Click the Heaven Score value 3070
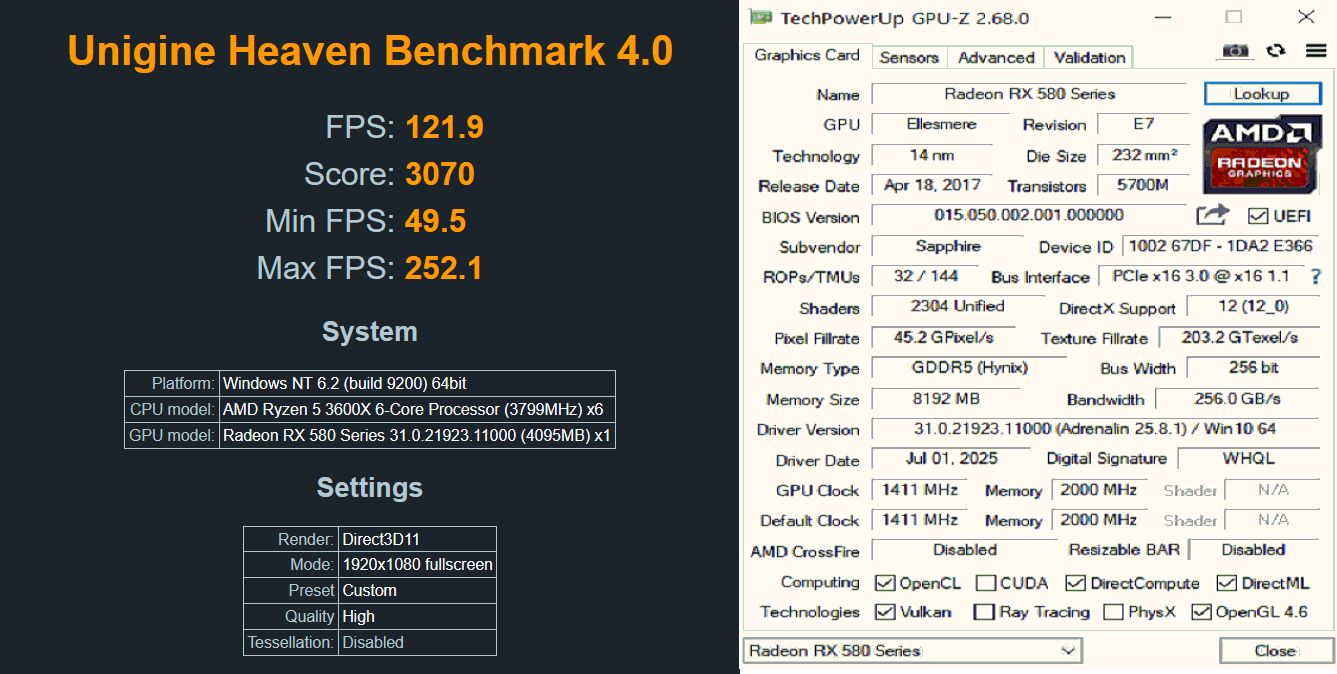Image resolution: width=1337 pixels, height=674 pixels. 440,174
